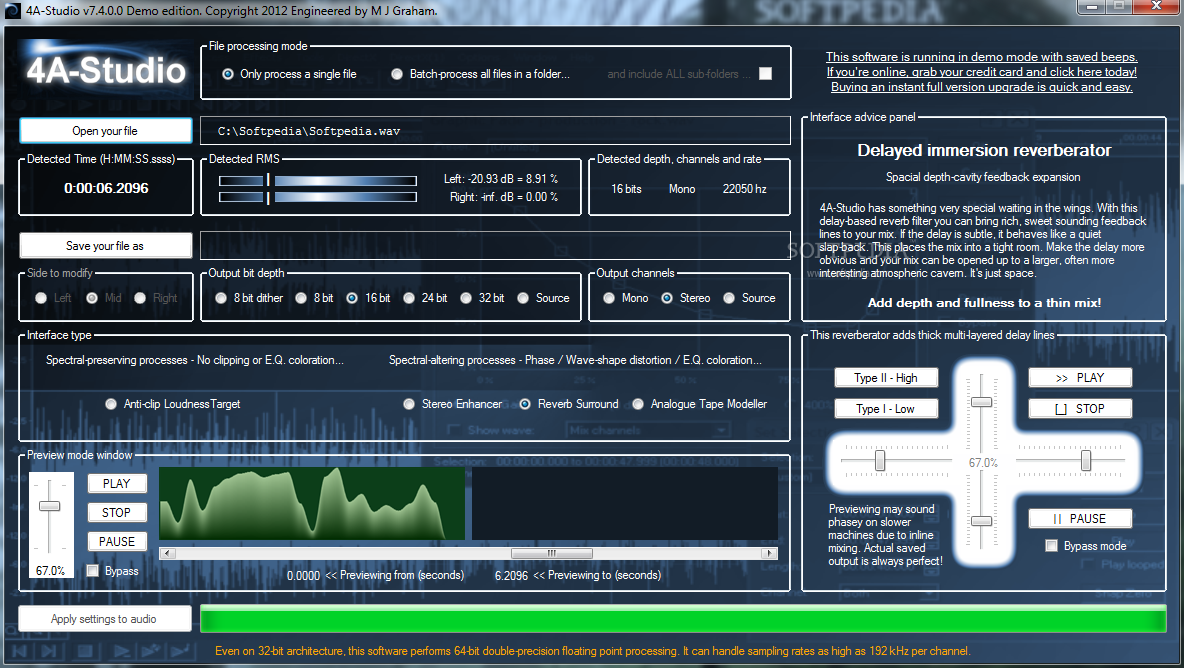Click the 67.0% reverberator center value
Screen dimensions: 1184x668
(x=982, y=463)
